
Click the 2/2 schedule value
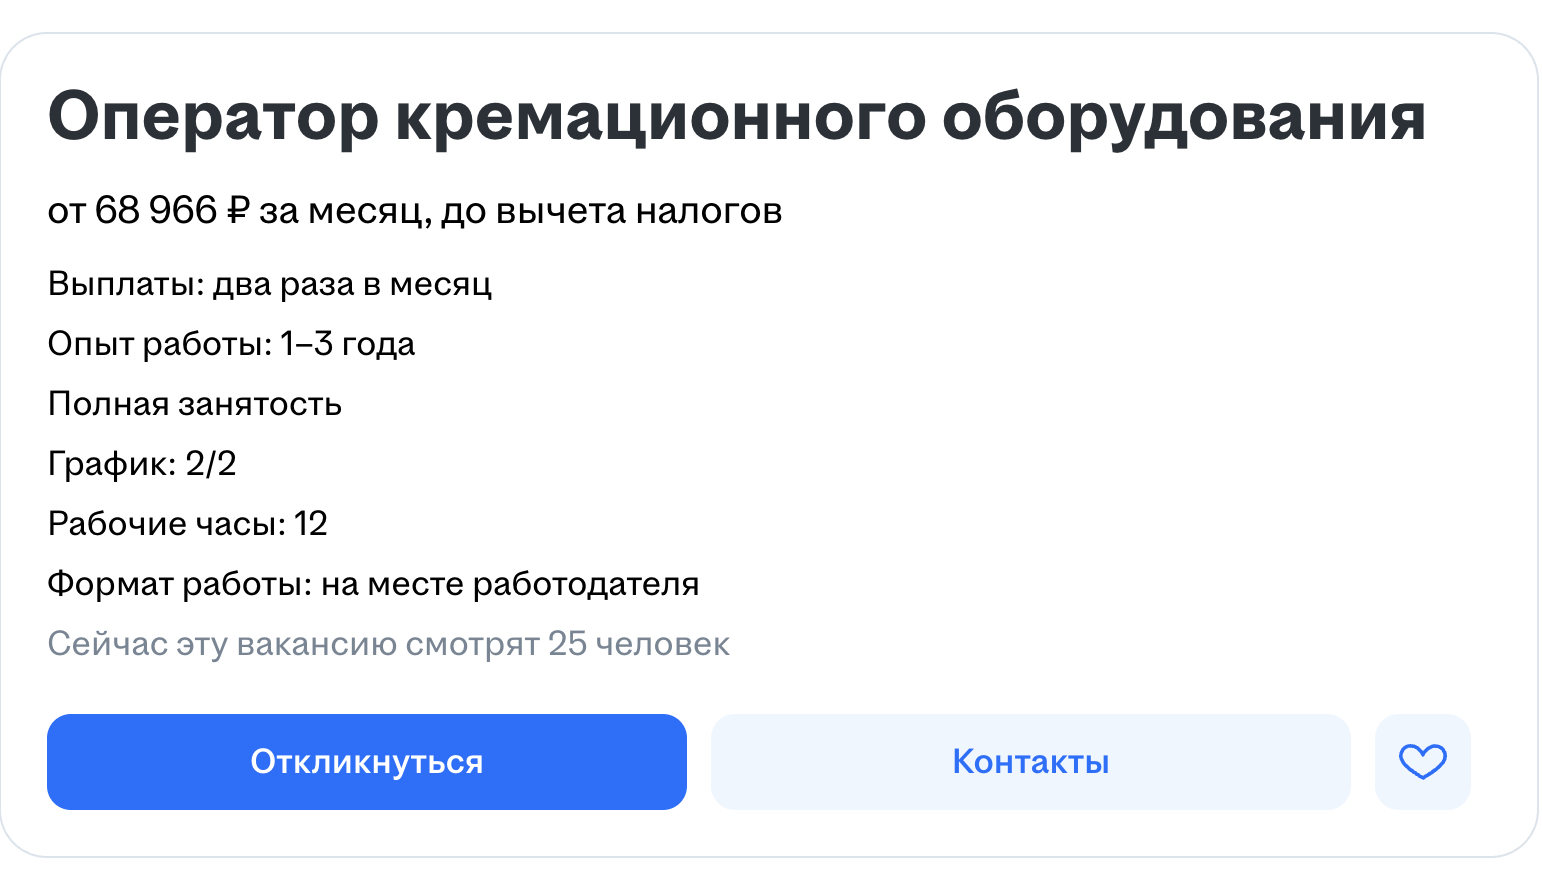211,464
